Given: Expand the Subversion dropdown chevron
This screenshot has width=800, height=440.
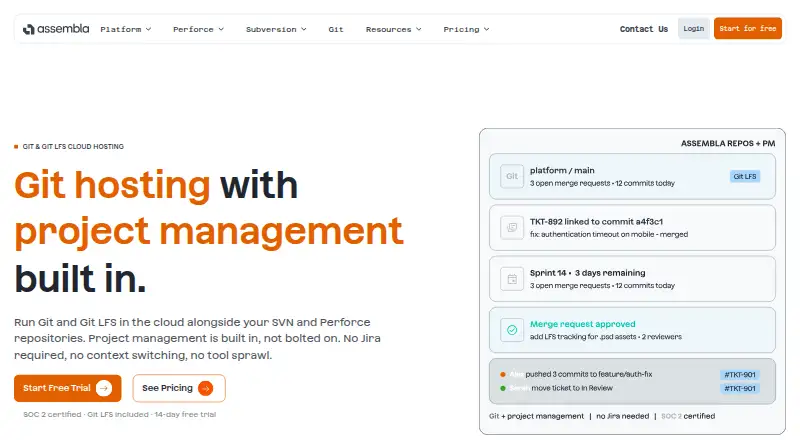Looking at the screenshot, I should tap(304, 29).
